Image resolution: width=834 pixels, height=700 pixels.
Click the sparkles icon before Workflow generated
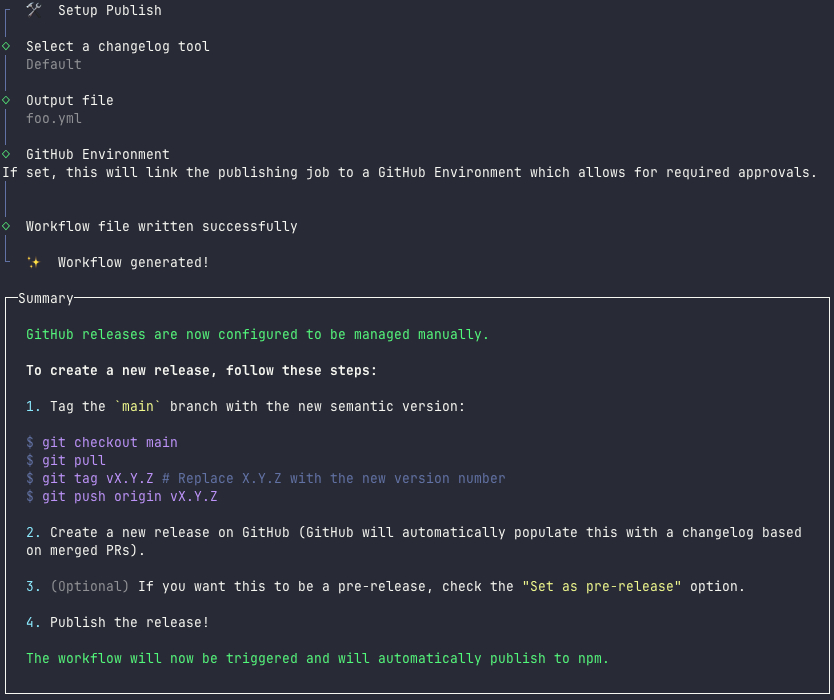click(x=34, y=262)
